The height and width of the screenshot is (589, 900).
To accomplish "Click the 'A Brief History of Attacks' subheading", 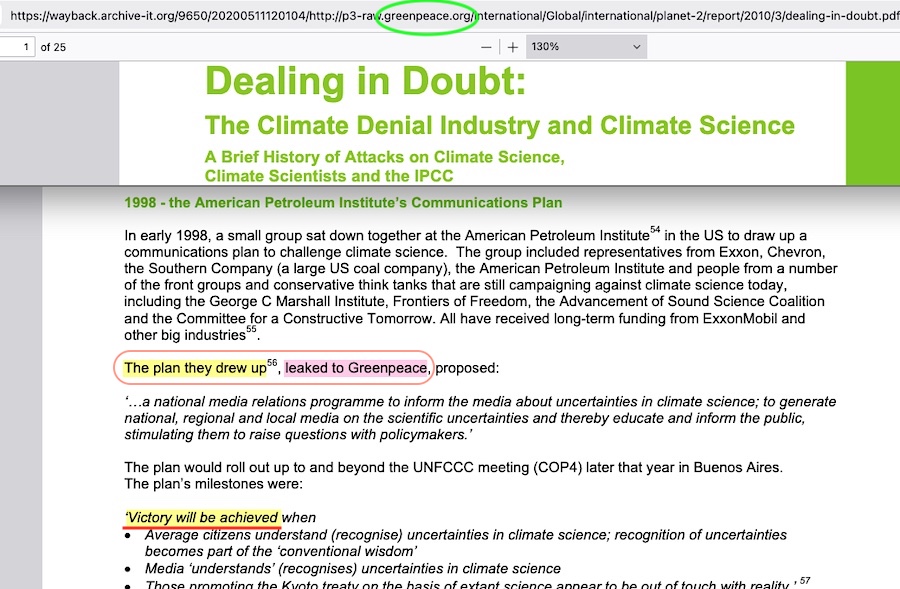I will 384,158.
